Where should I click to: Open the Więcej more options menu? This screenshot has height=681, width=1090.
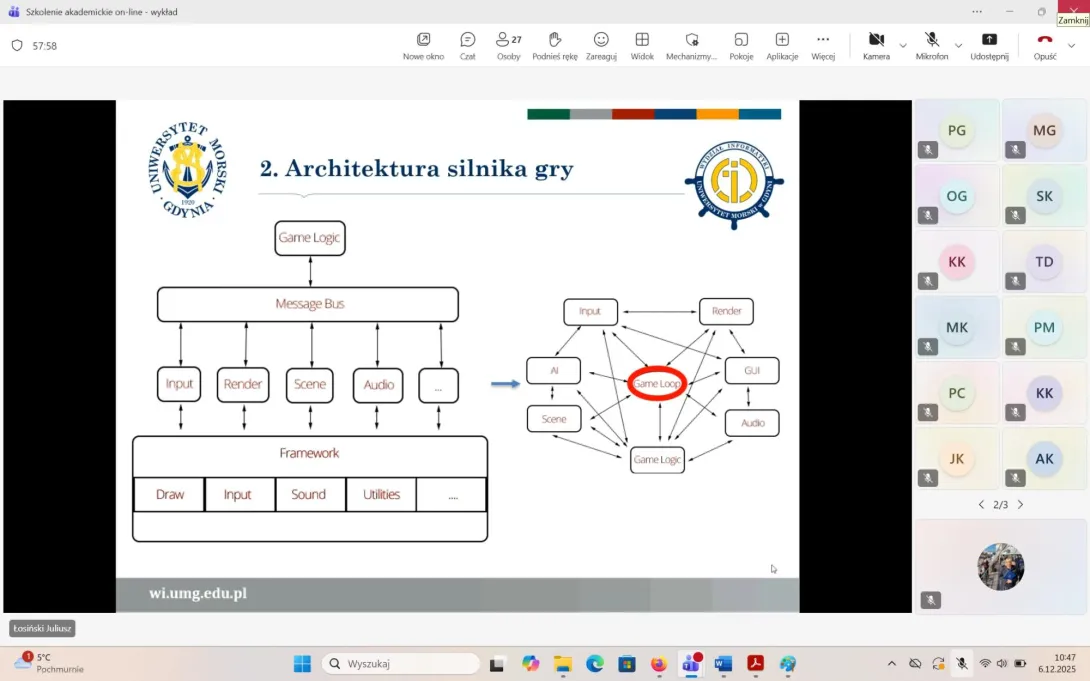click(823, 45)
